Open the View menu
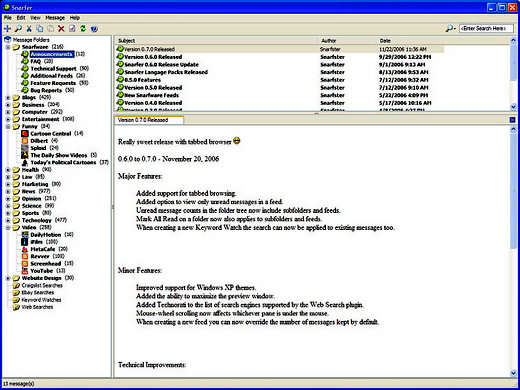Screen dimensions: 520x390 (35, 18)
